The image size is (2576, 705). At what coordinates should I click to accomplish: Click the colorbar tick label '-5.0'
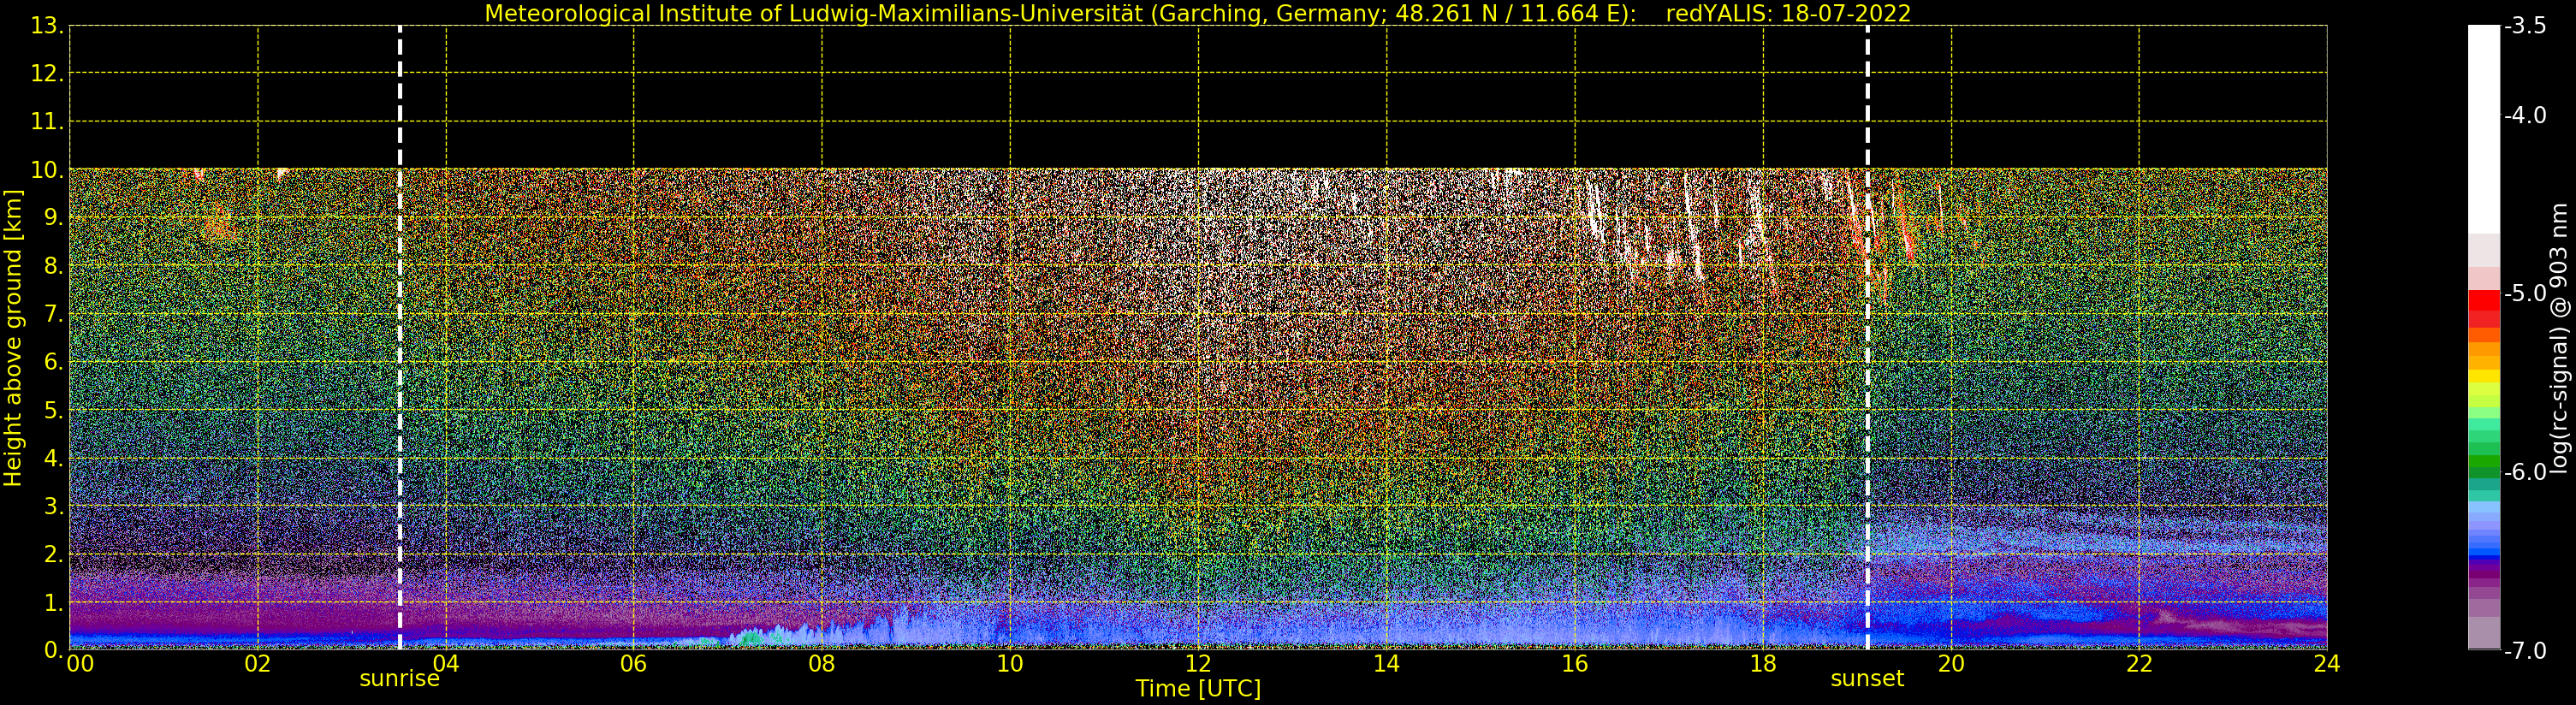[2525, 293]
